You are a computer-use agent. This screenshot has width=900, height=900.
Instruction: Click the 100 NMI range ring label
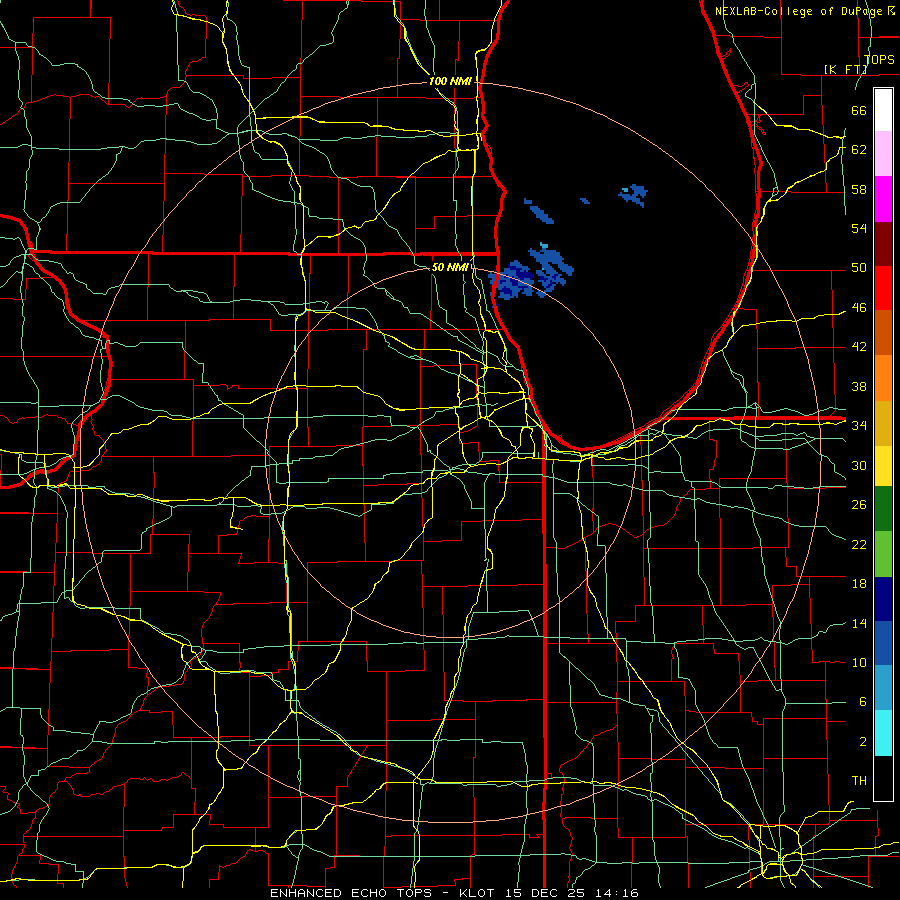click(450, 82)
